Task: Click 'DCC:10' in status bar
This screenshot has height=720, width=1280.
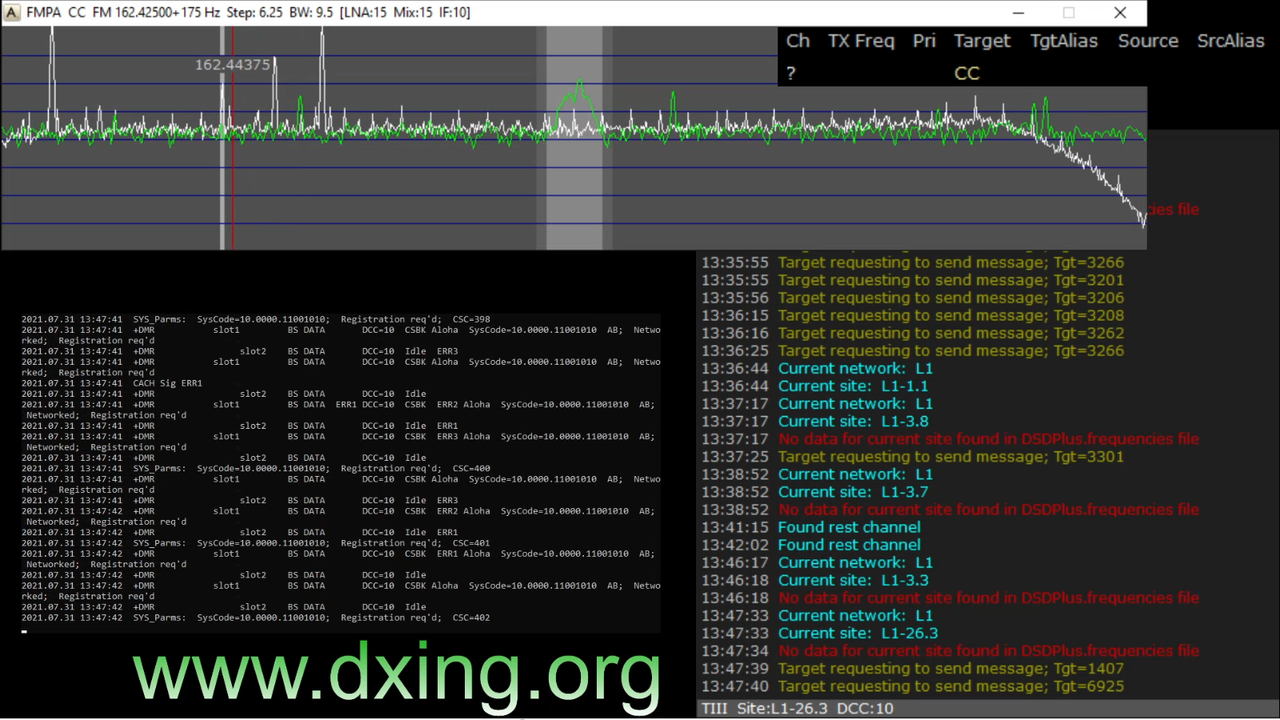Action: click(866, 709)
